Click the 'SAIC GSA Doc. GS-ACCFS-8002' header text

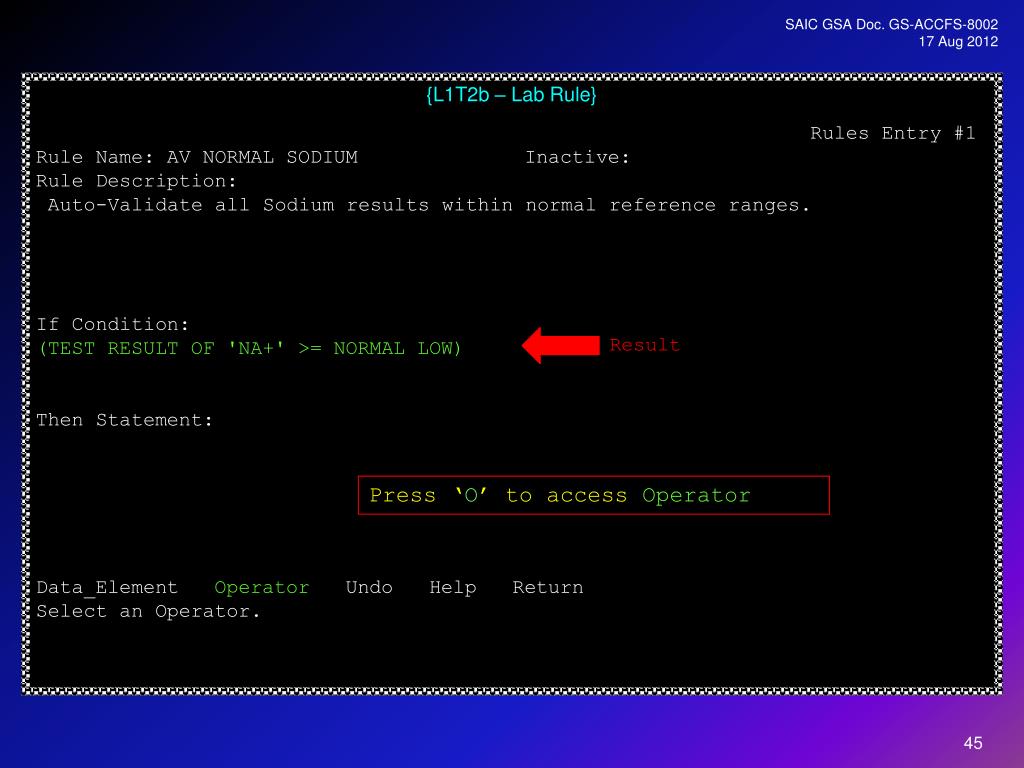[891, 24]
